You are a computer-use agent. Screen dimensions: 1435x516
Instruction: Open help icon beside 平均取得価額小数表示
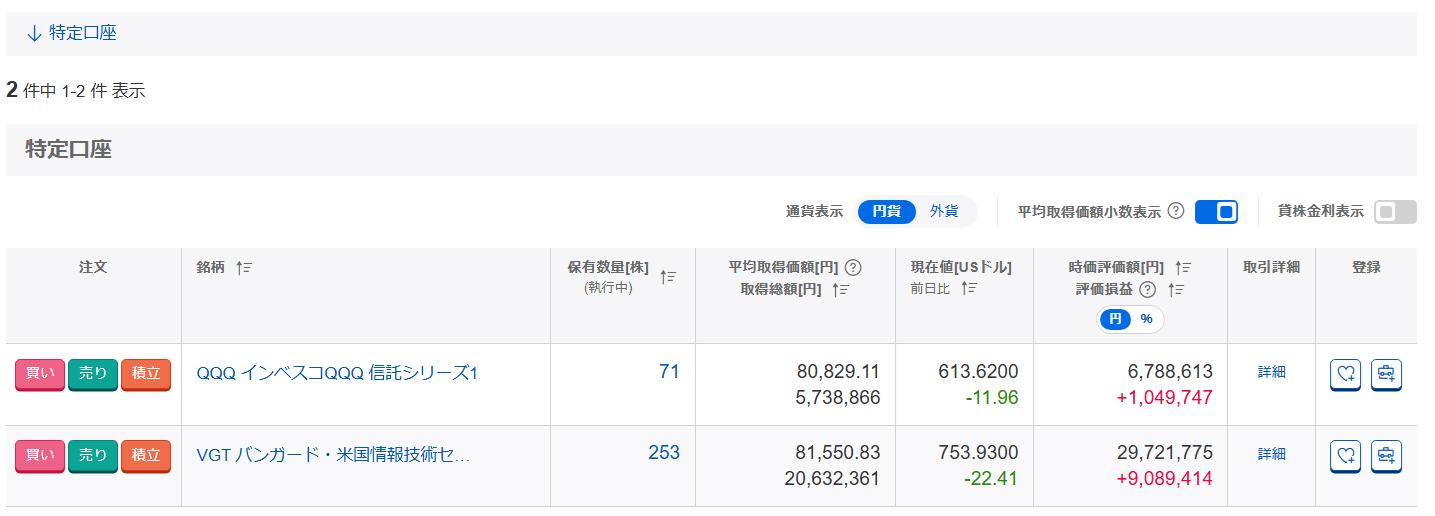[x=1176, y=211]
